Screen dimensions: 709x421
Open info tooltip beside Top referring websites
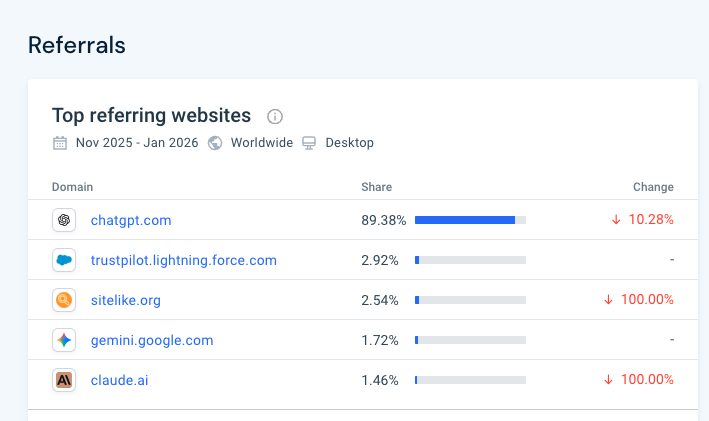(275, 116)
